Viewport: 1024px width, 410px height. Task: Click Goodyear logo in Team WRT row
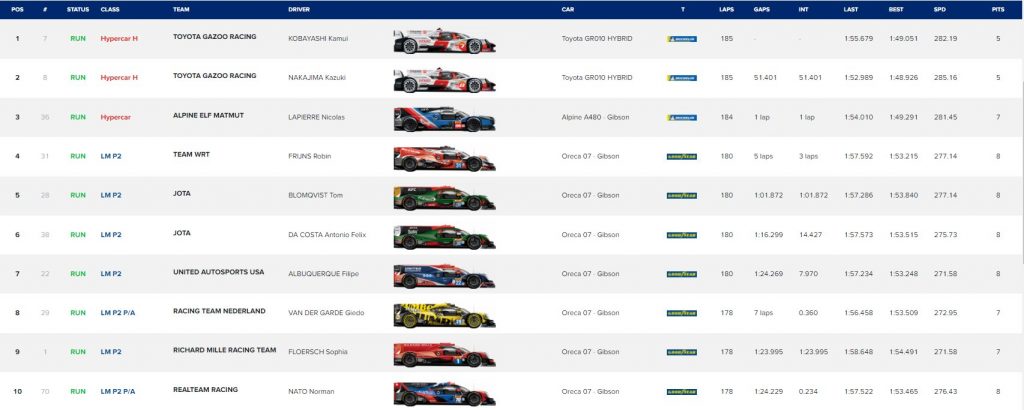pyautogui.click(x=682, y=157)
